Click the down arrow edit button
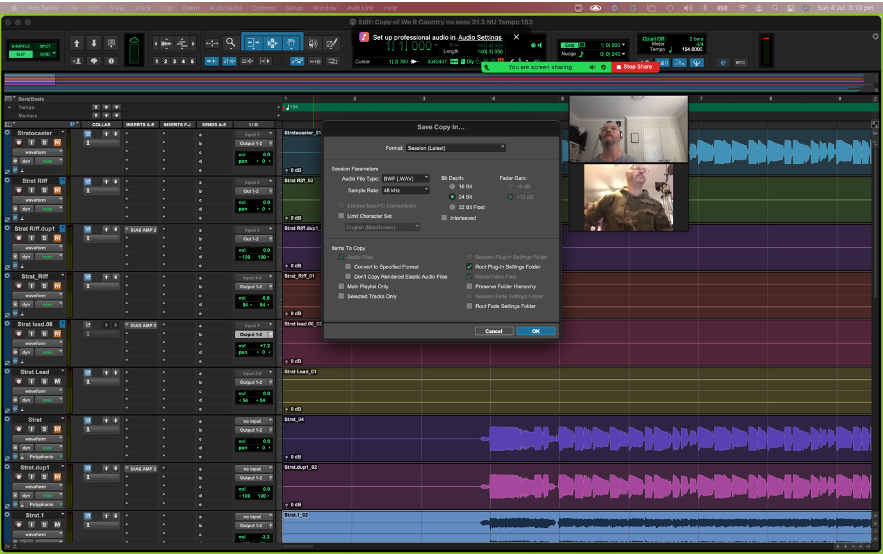Screen dimensions: 883x554 (94, 43)
